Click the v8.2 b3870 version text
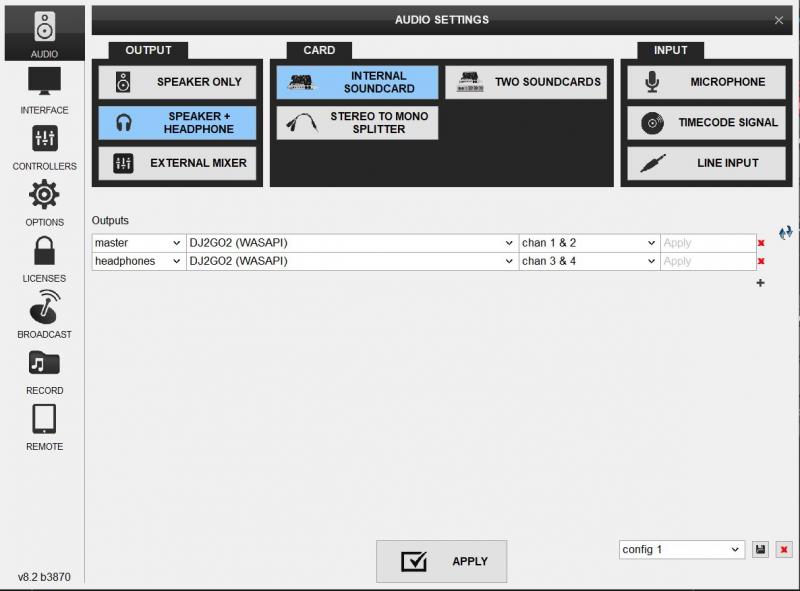Image resolution: width=800 pixels, height=591 pixels. coord(44,577)
